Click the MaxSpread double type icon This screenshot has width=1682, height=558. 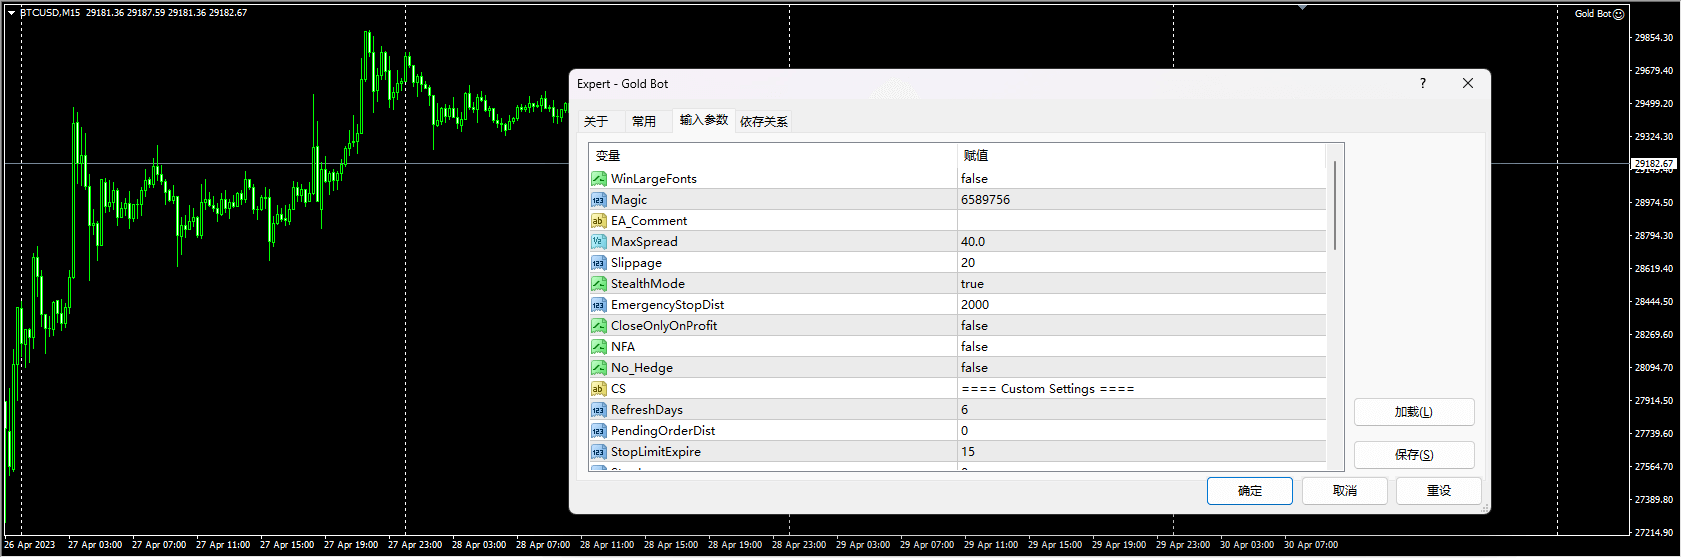(x=598, y=242)
